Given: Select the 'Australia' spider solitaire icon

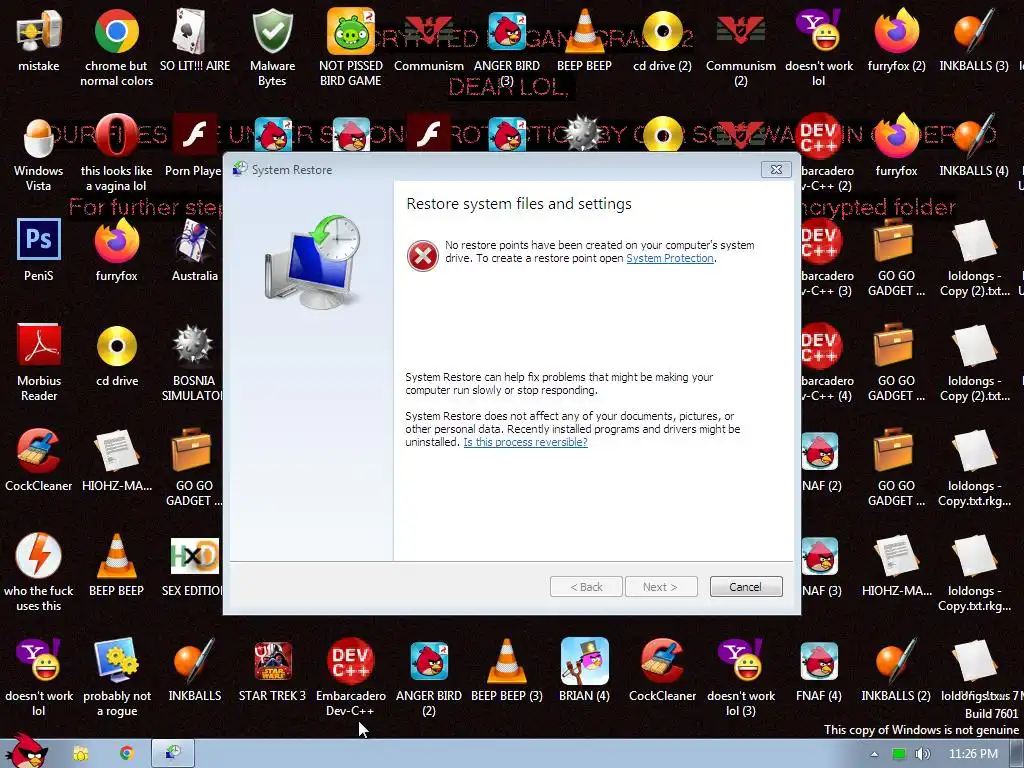Looking at the screenshot, I should (195, 250).
